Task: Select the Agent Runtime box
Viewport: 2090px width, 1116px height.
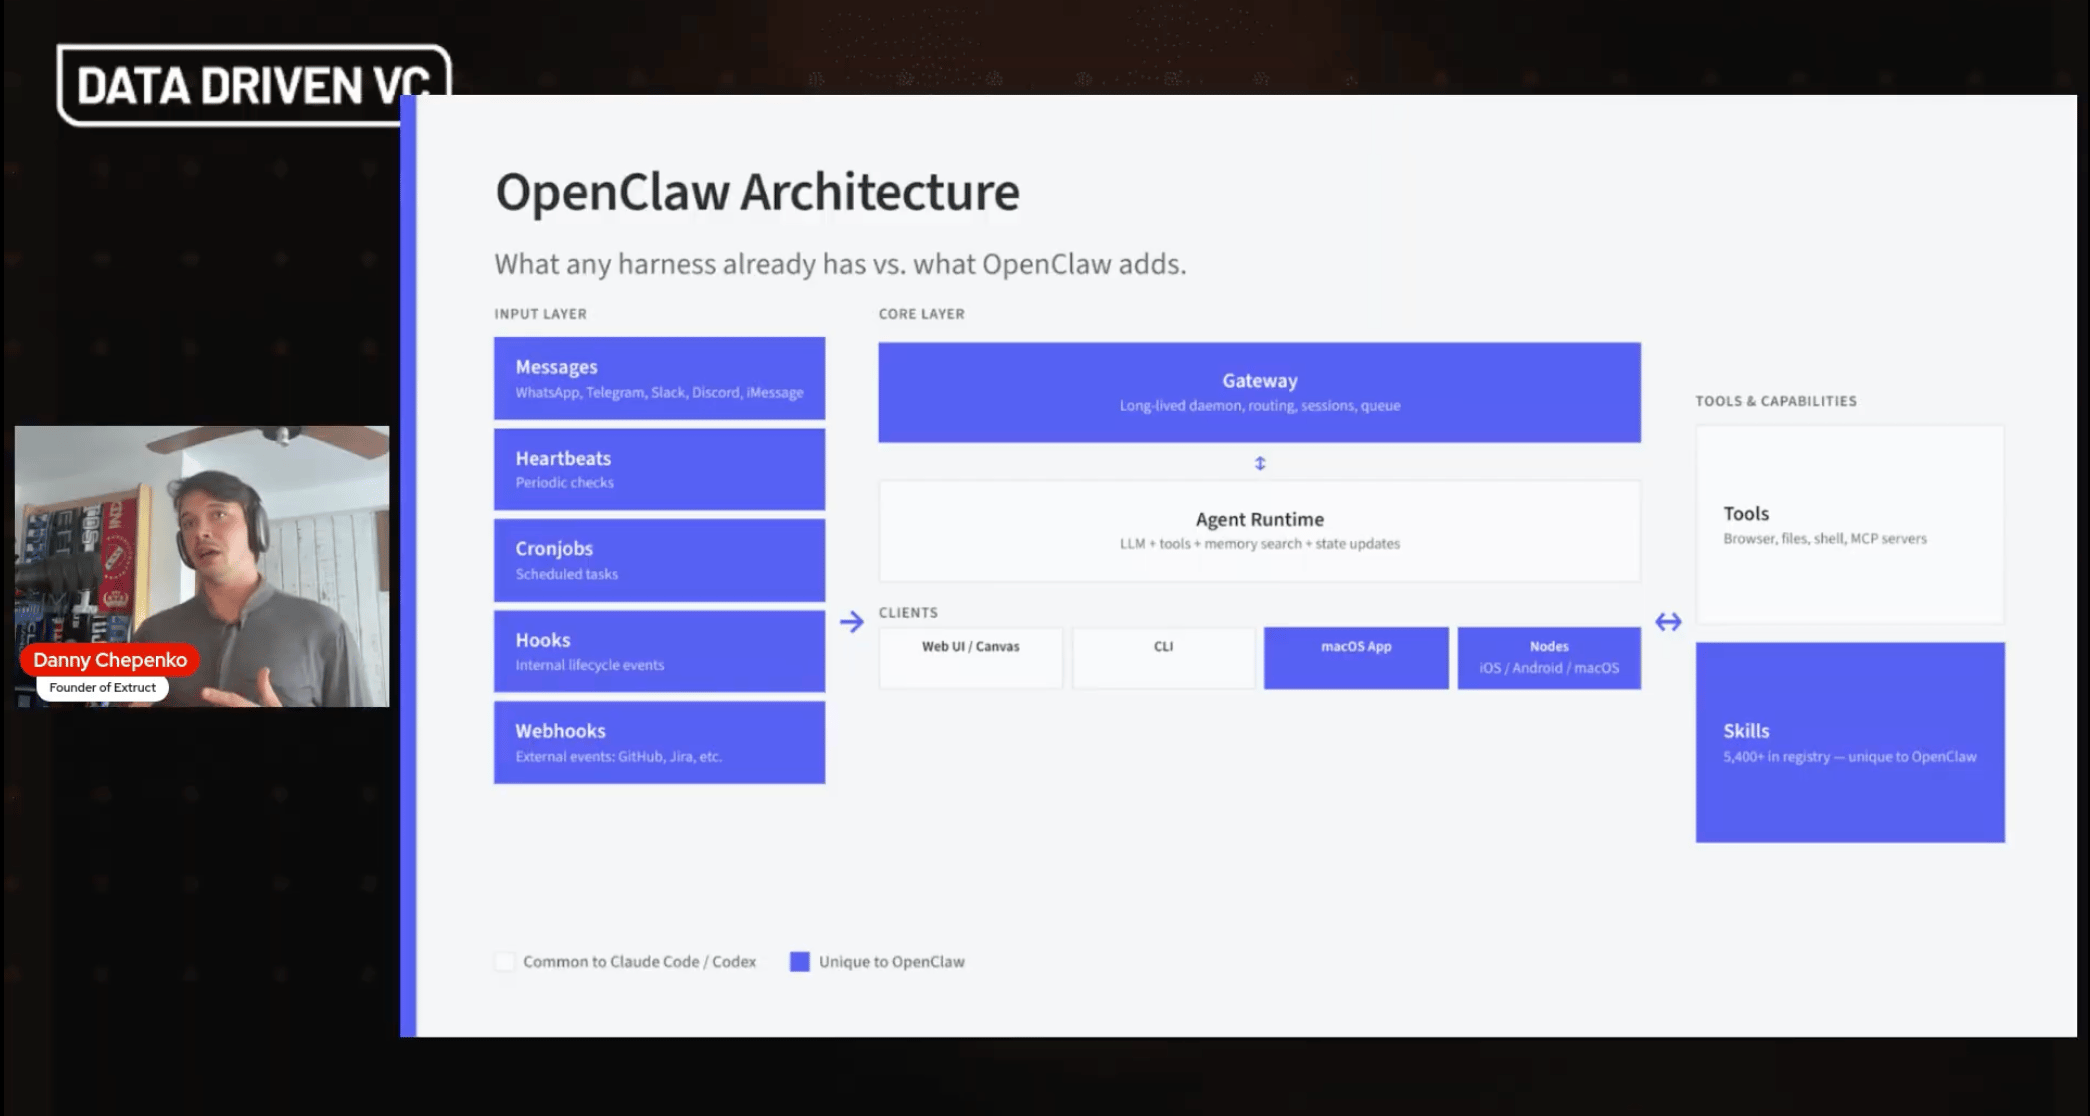Action: (1259, 531)
